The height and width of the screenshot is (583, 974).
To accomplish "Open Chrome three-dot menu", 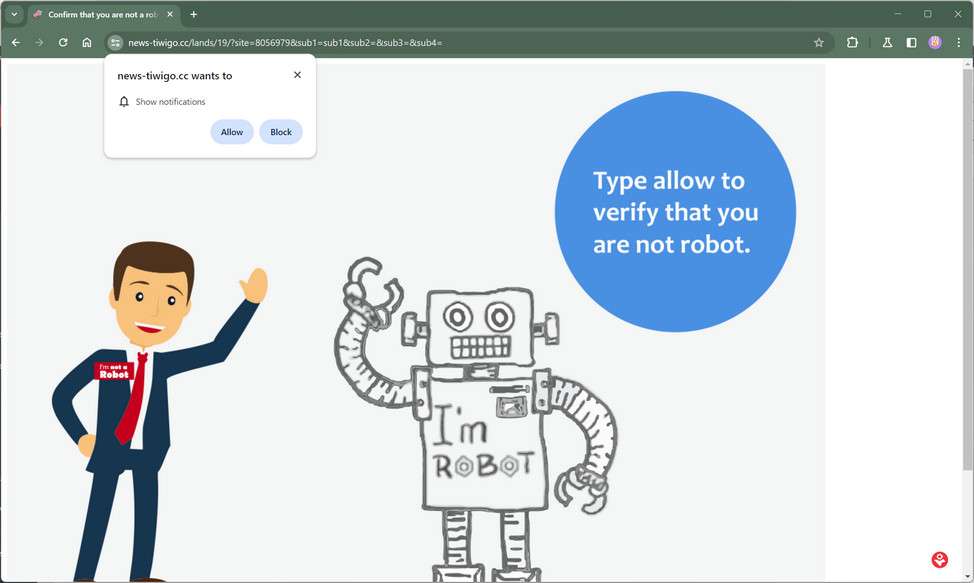I will (x=958, y=43).
